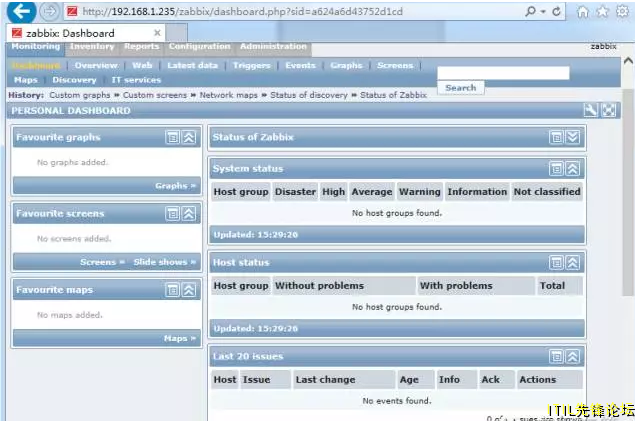Viewport: 635px width, 421px height.
Task: Open Last 20 issues menu icon
Action: pos(556,357)
